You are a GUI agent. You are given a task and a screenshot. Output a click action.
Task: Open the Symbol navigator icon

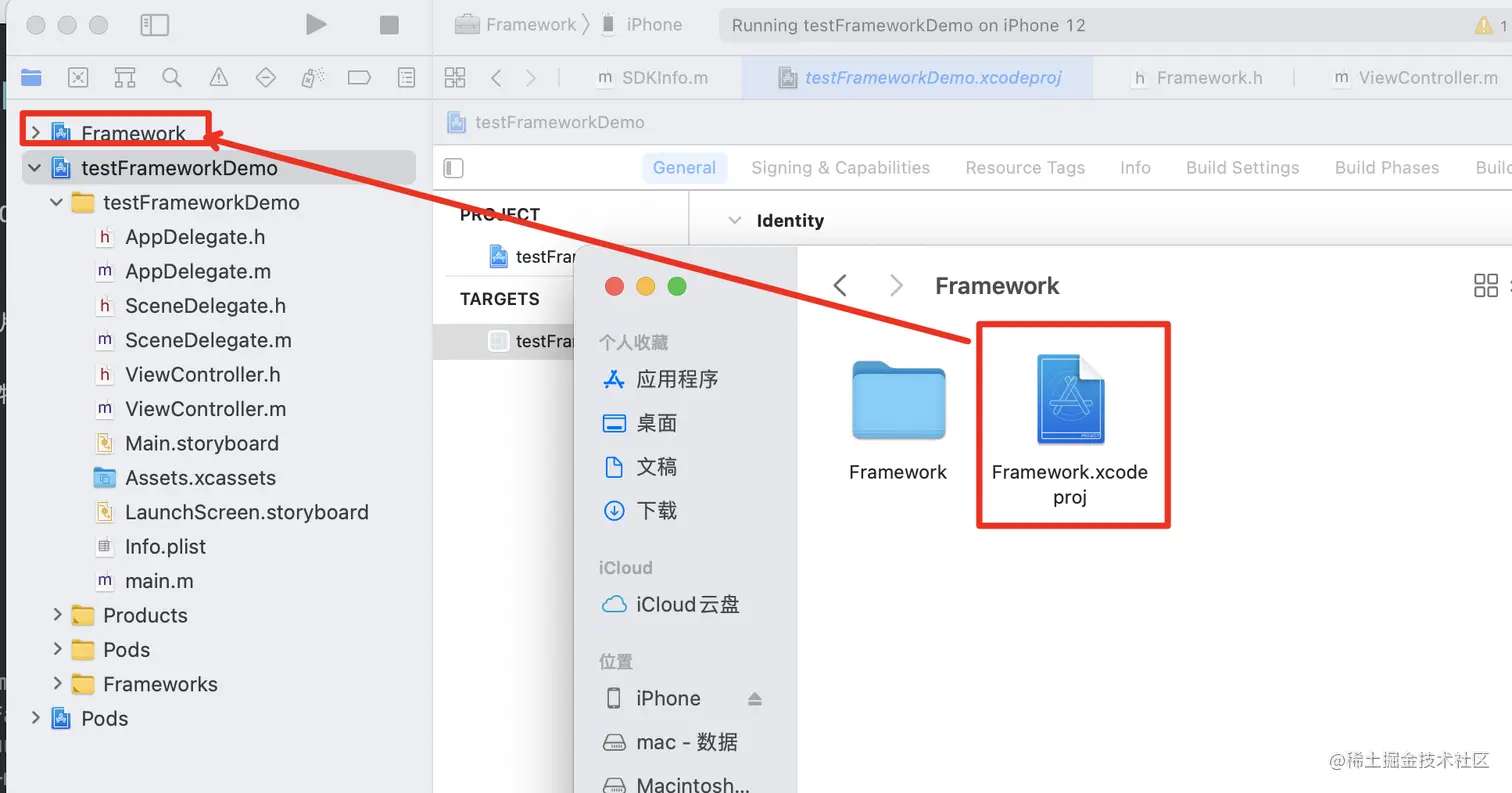pos(125,77)
